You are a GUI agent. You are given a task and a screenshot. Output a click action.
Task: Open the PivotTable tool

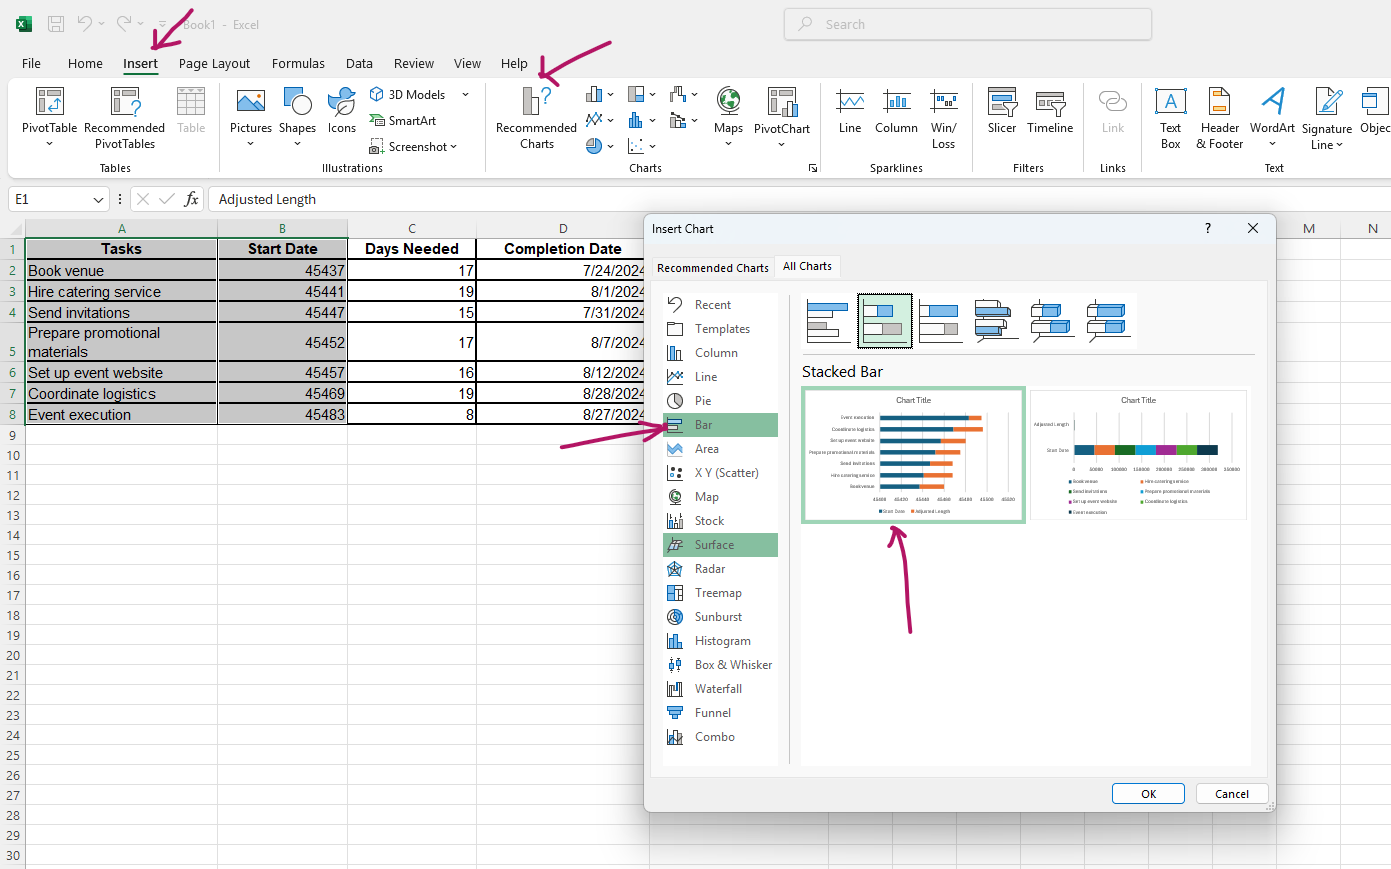click(x=49, y=117)
